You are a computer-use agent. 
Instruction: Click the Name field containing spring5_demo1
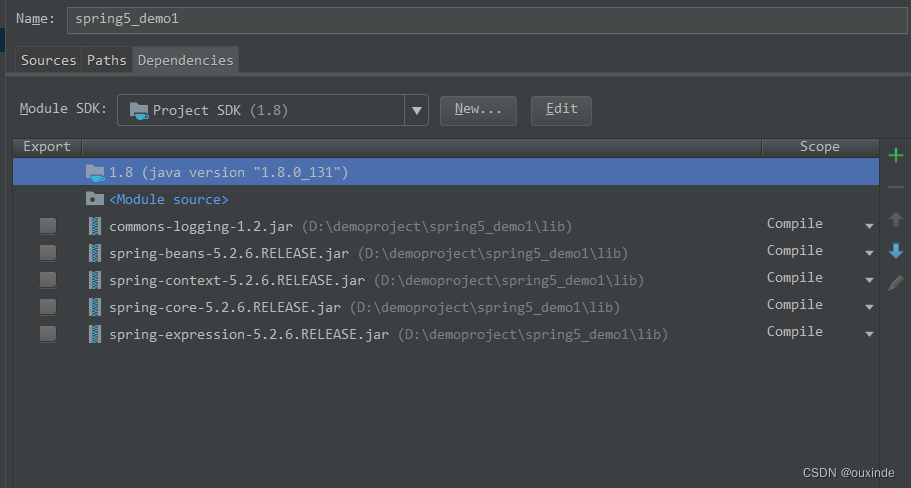(x=487, y=19)
